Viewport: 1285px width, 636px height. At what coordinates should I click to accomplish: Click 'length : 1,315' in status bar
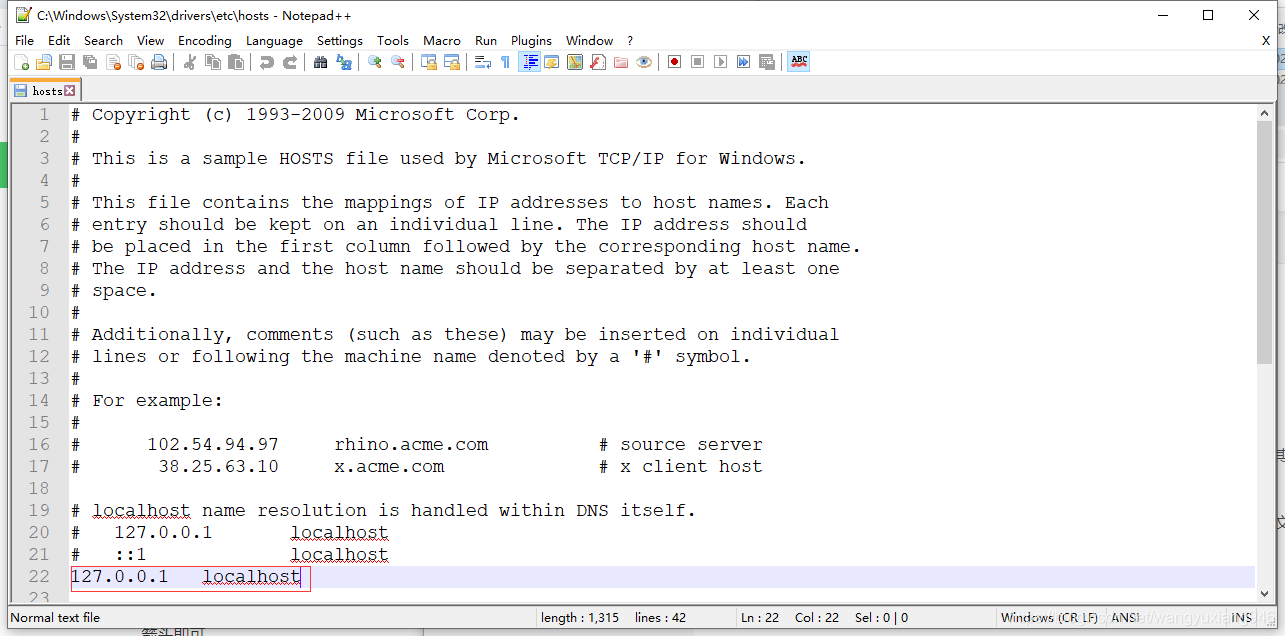[x=580, y=617]
